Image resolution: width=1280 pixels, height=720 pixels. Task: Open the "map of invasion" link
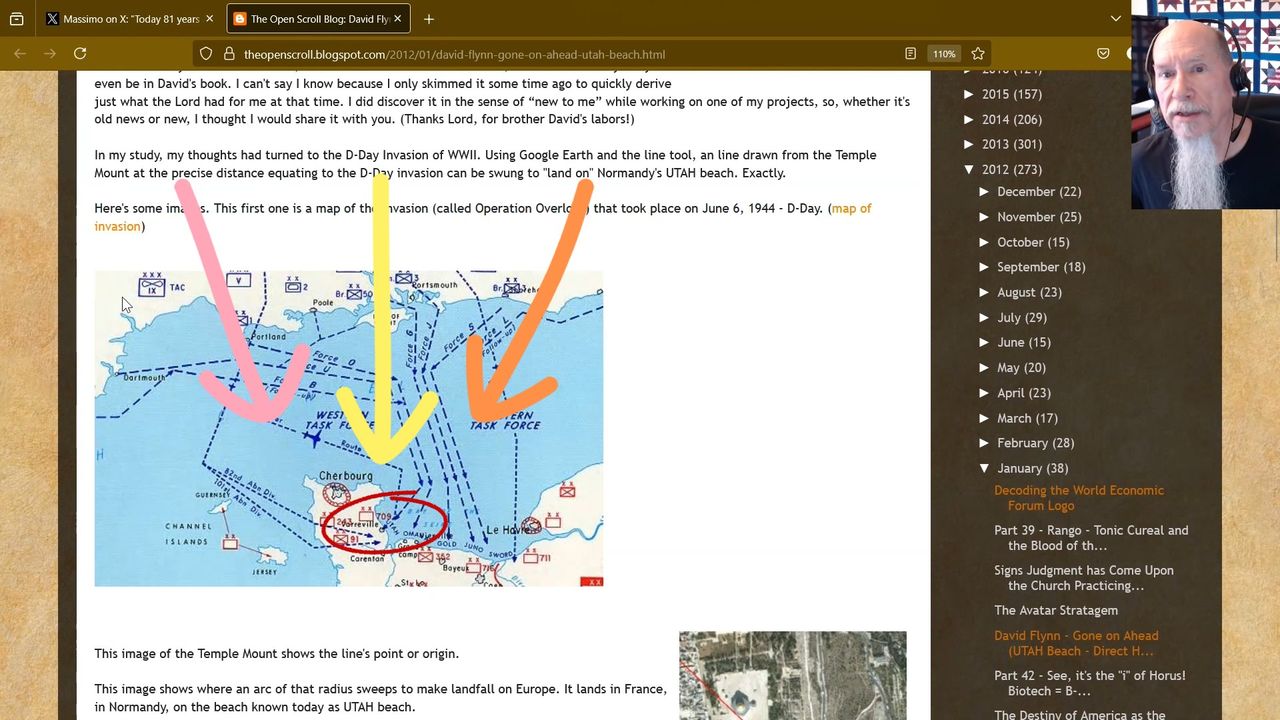[851, 208]
